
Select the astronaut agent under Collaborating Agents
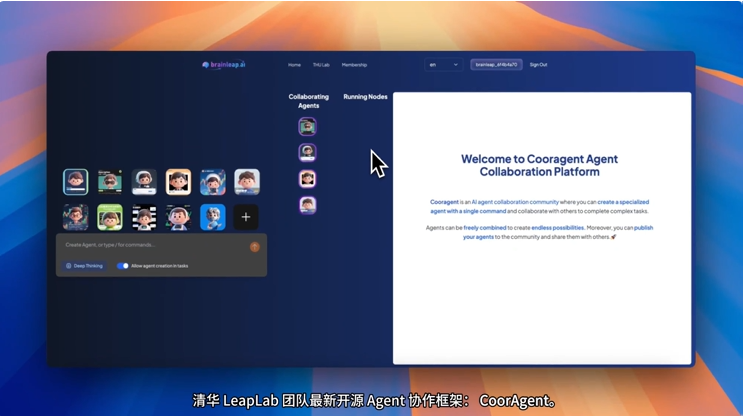tap(307, 153)
